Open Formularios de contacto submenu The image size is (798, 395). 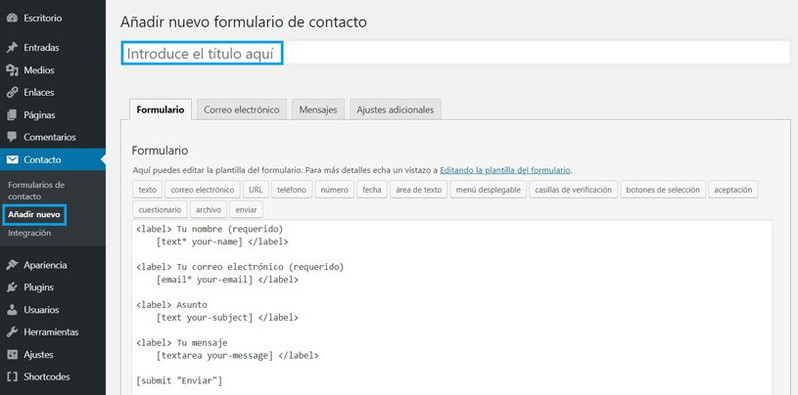pos(36,190)
